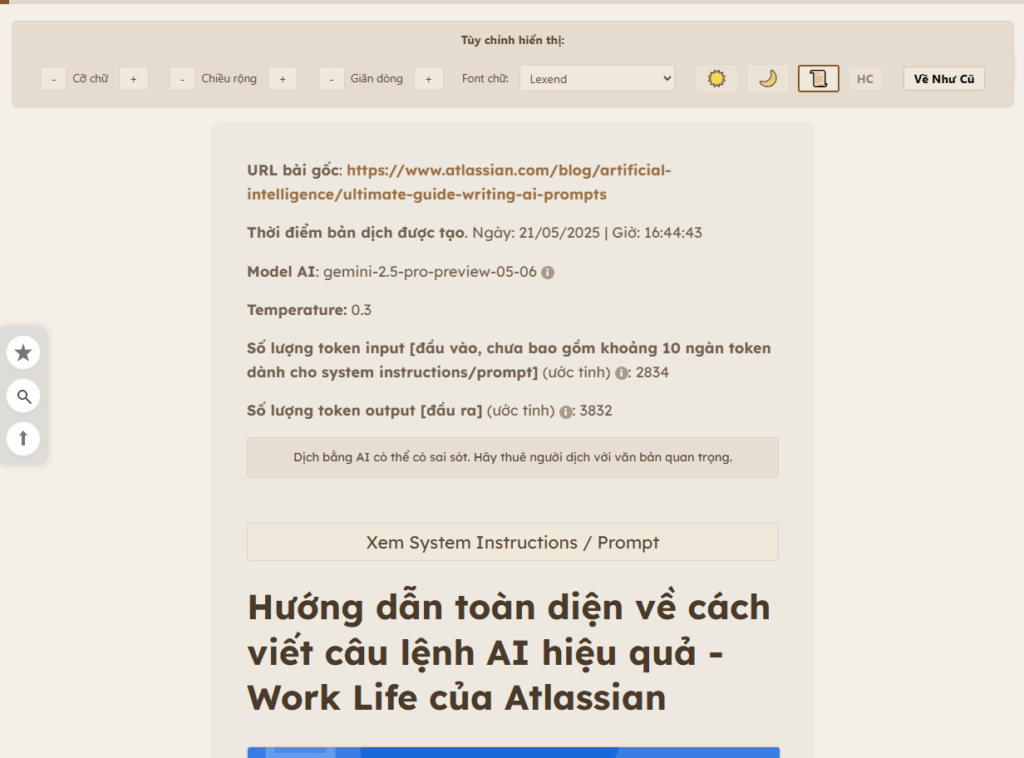The height and width of the screenshot is (758, 1024).
Task: Click the info icon after token output estimate
Action: [566, 411]
